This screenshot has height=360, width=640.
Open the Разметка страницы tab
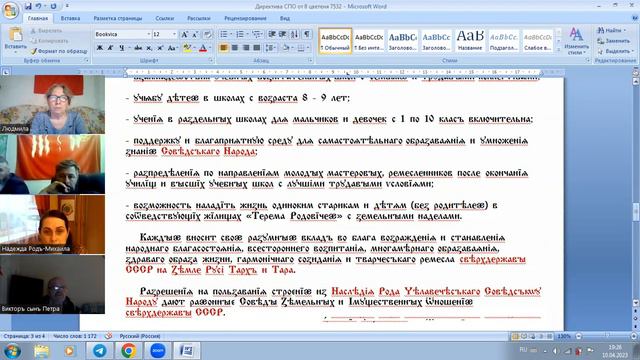pos(118,18)
